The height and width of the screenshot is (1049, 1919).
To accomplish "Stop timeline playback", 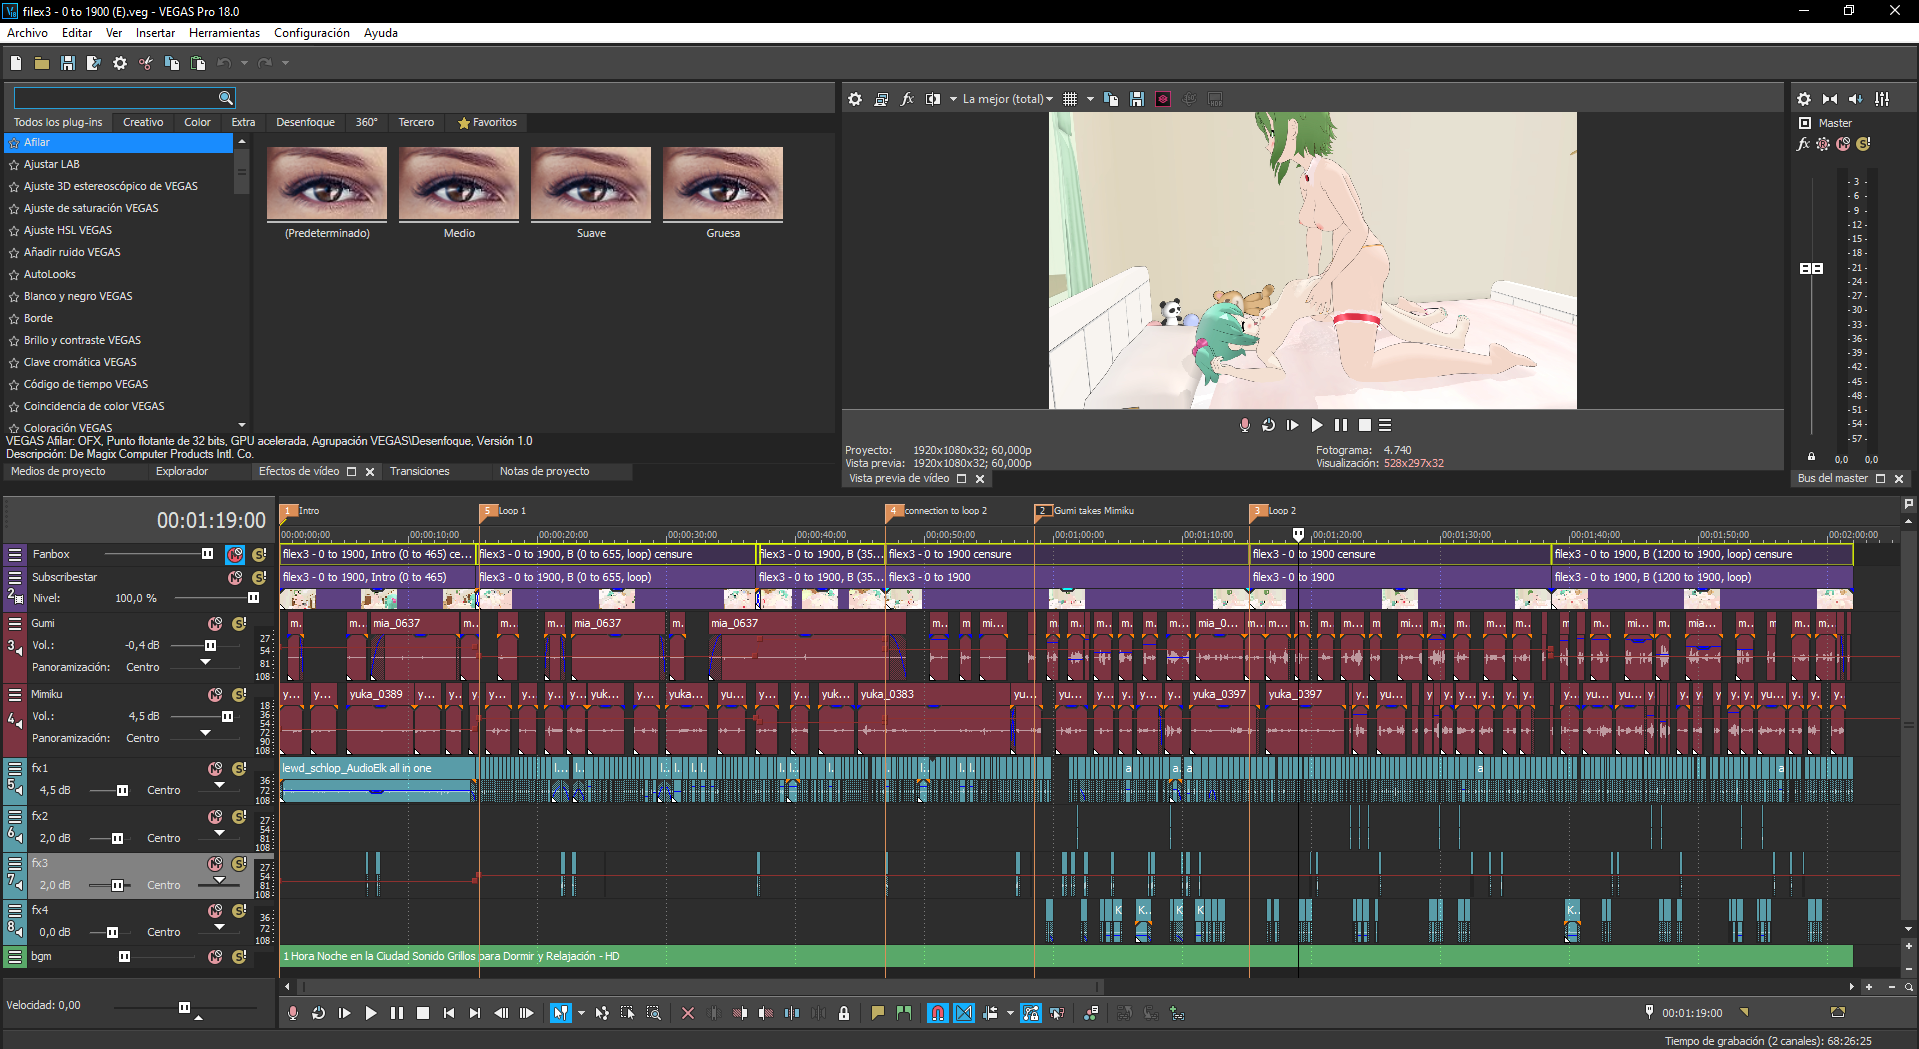I will 423,1013.
